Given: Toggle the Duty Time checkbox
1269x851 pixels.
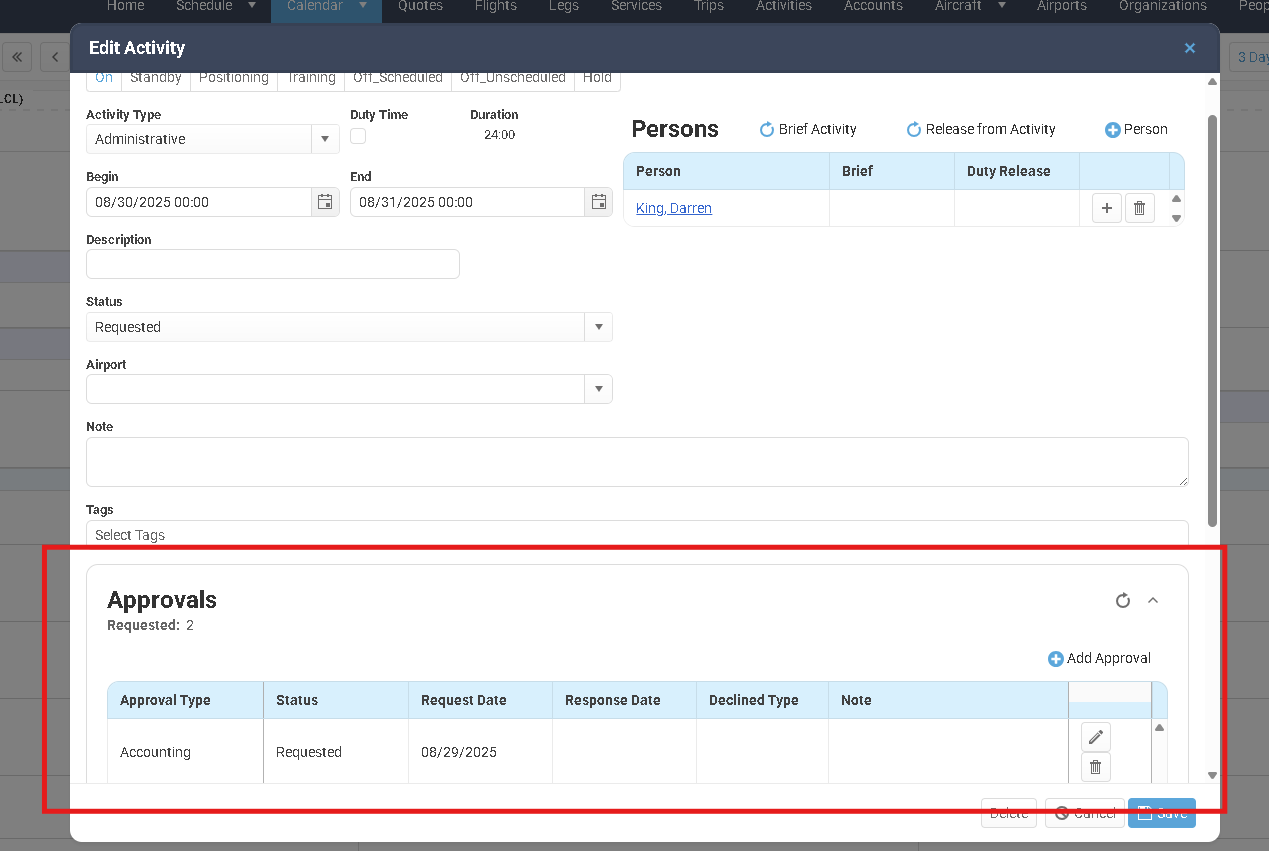Looking at the screenshot, I should [358, 136].
